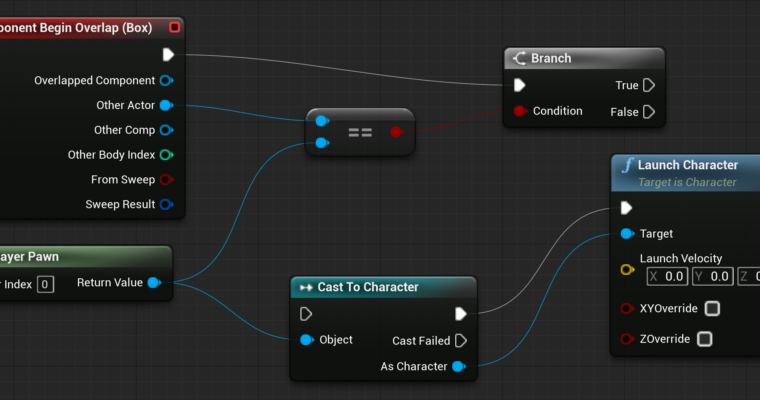Viewport: 760px width, 400px height.
Task: Click the Branch False output pin
Action: (649, 112)
